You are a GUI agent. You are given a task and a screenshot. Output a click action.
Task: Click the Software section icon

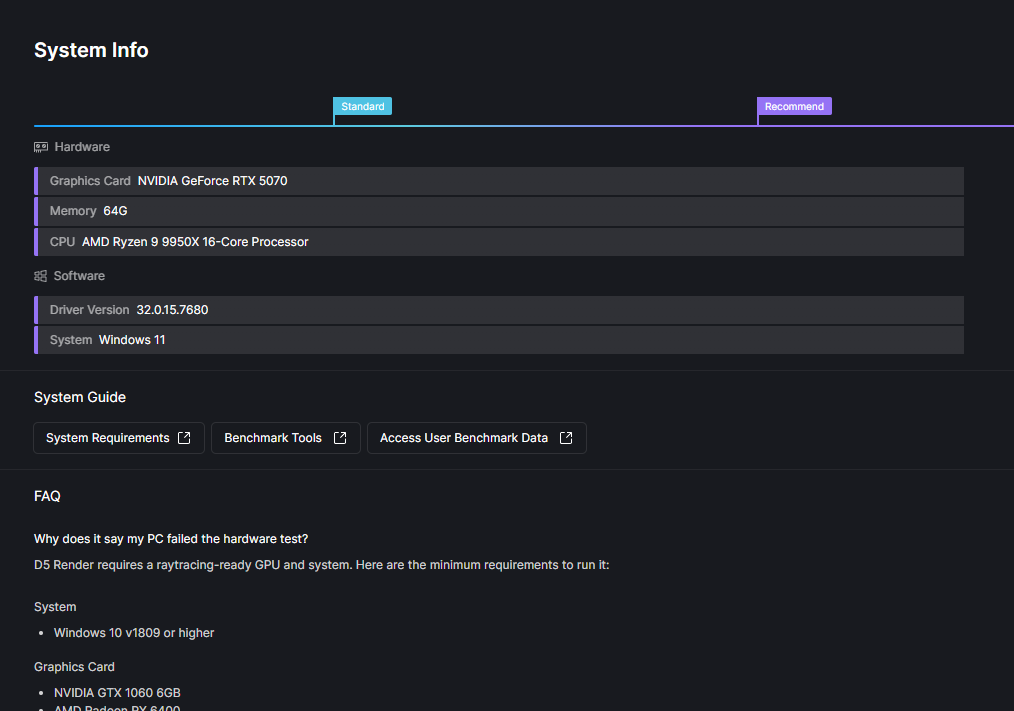41,276
